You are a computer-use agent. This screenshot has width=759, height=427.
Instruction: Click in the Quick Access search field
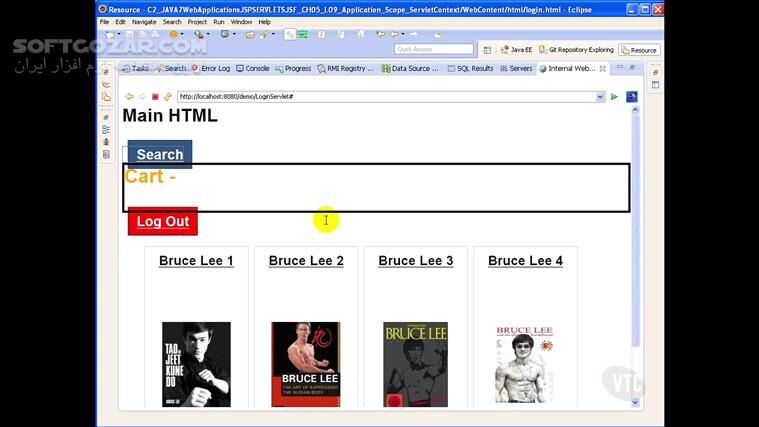coord(433,49)
